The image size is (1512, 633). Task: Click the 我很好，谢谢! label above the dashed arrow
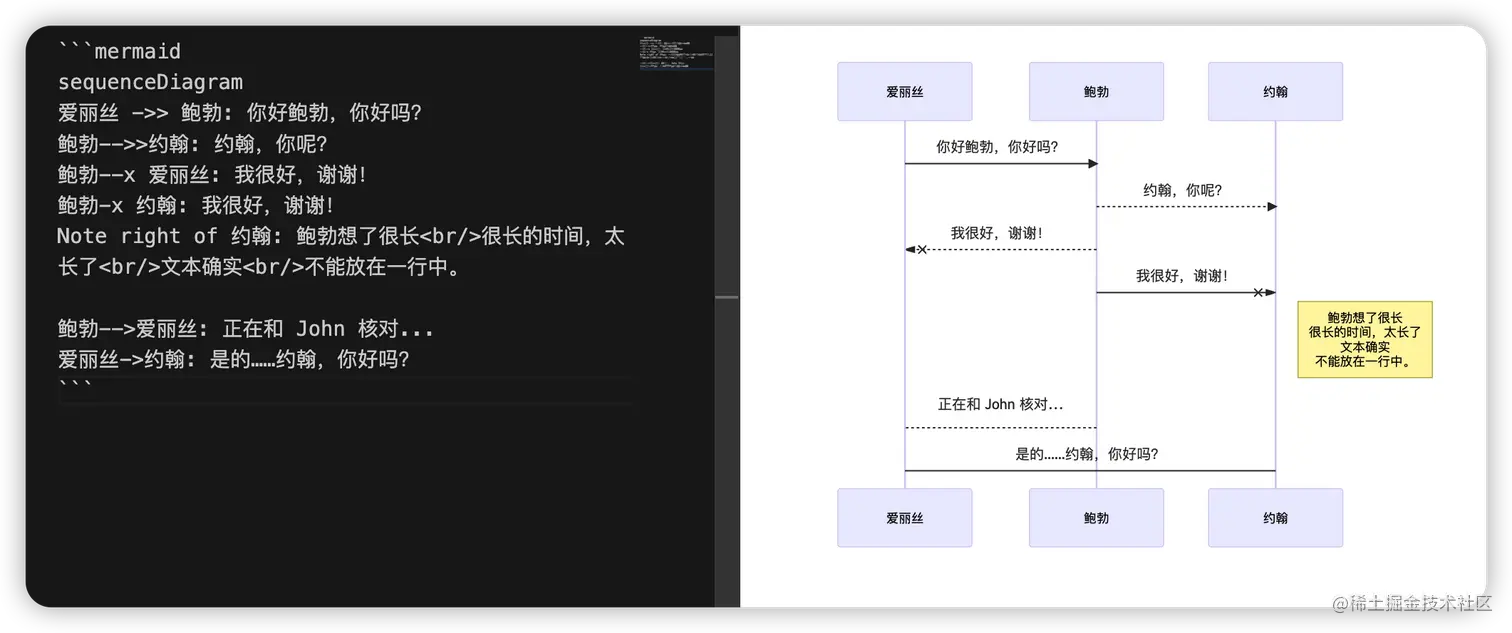click(x=997, y=233)
